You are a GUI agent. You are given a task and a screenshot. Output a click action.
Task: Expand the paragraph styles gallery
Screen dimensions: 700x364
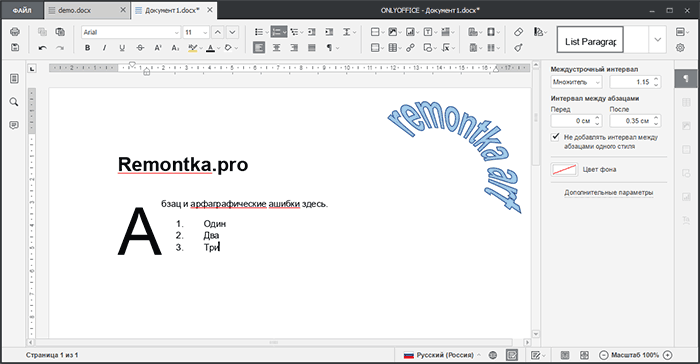pyautogui.click(x=658, y=40)
